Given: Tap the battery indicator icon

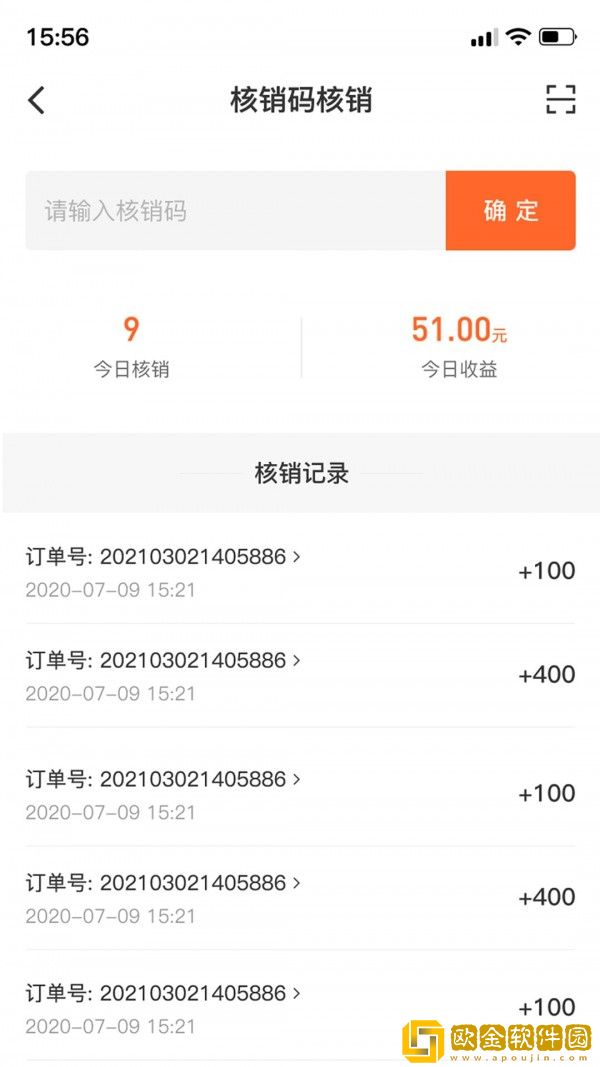Looking at the screenshot, I should click(556, 36).
